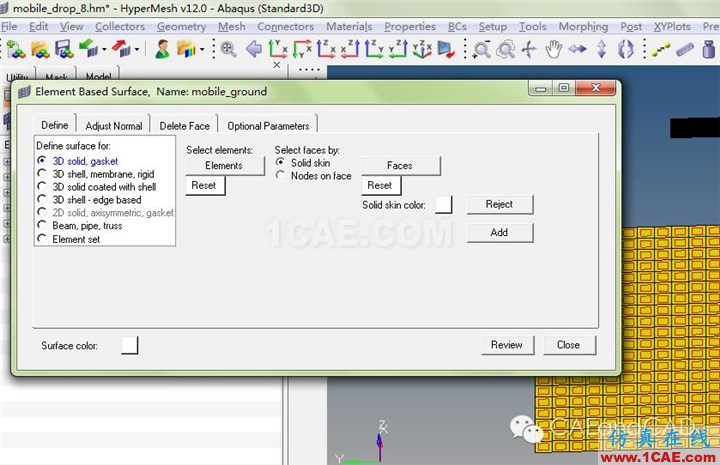Click the Review button
Screen dimensions: 720x465
507,345
